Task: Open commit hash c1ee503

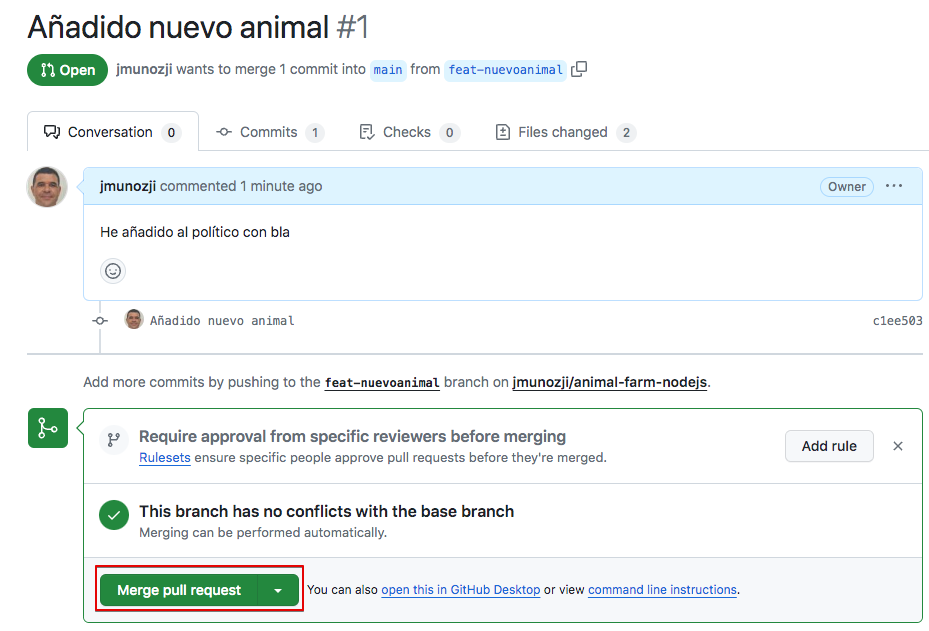Action: coord(897,321)
